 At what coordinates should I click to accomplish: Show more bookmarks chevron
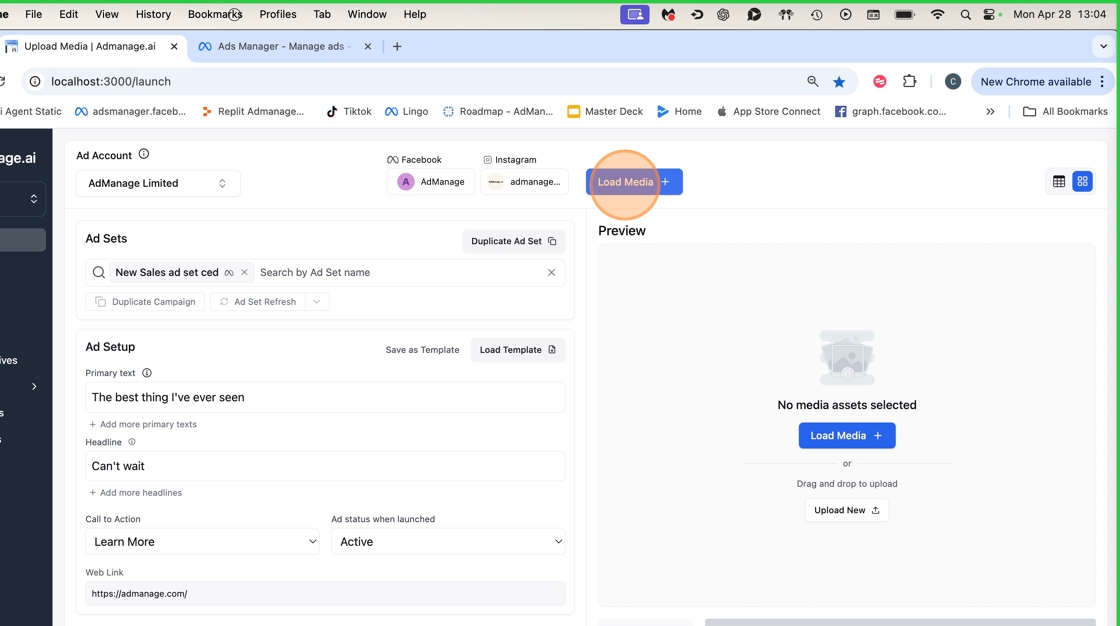point(990,111)
